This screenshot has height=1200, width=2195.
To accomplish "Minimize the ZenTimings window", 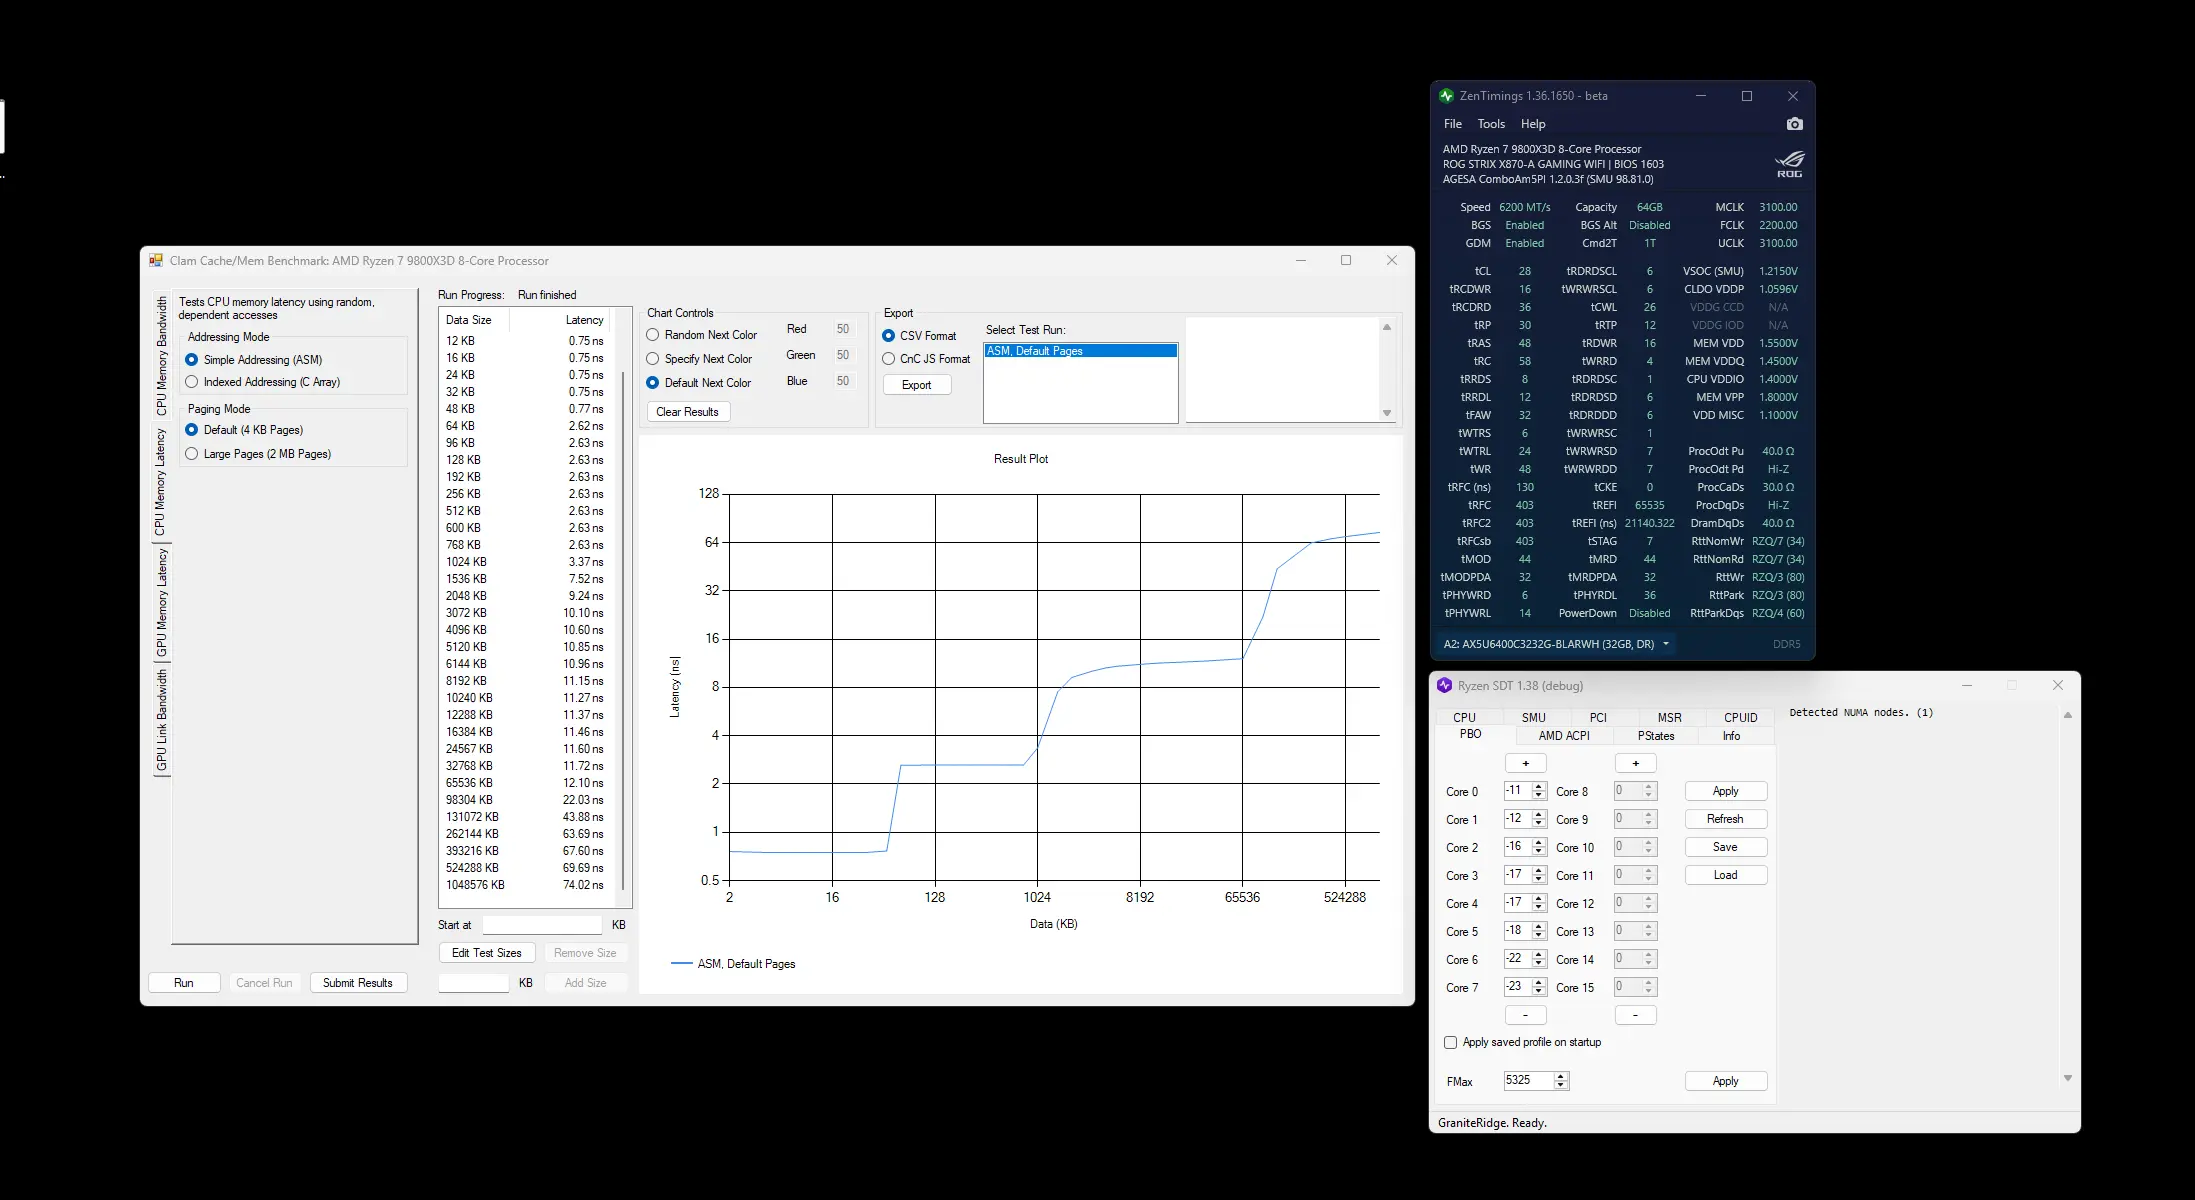I will click(1701, 96).
